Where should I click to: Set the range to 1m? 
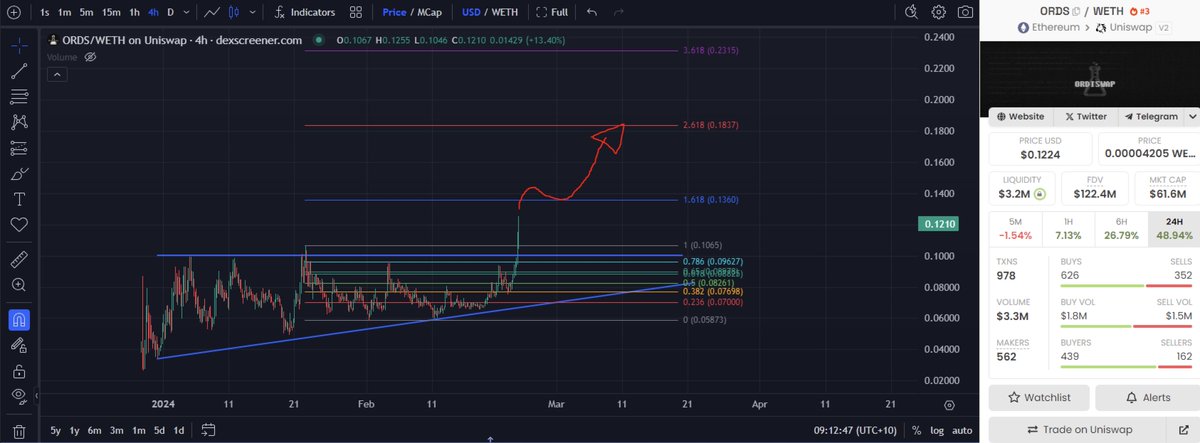[137, 430]
